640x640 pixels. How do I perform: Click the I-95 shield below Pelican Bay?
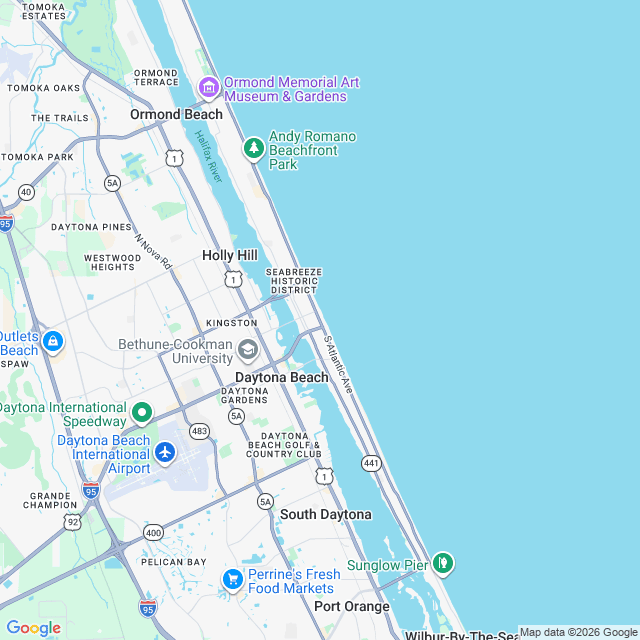pos(148,609)
